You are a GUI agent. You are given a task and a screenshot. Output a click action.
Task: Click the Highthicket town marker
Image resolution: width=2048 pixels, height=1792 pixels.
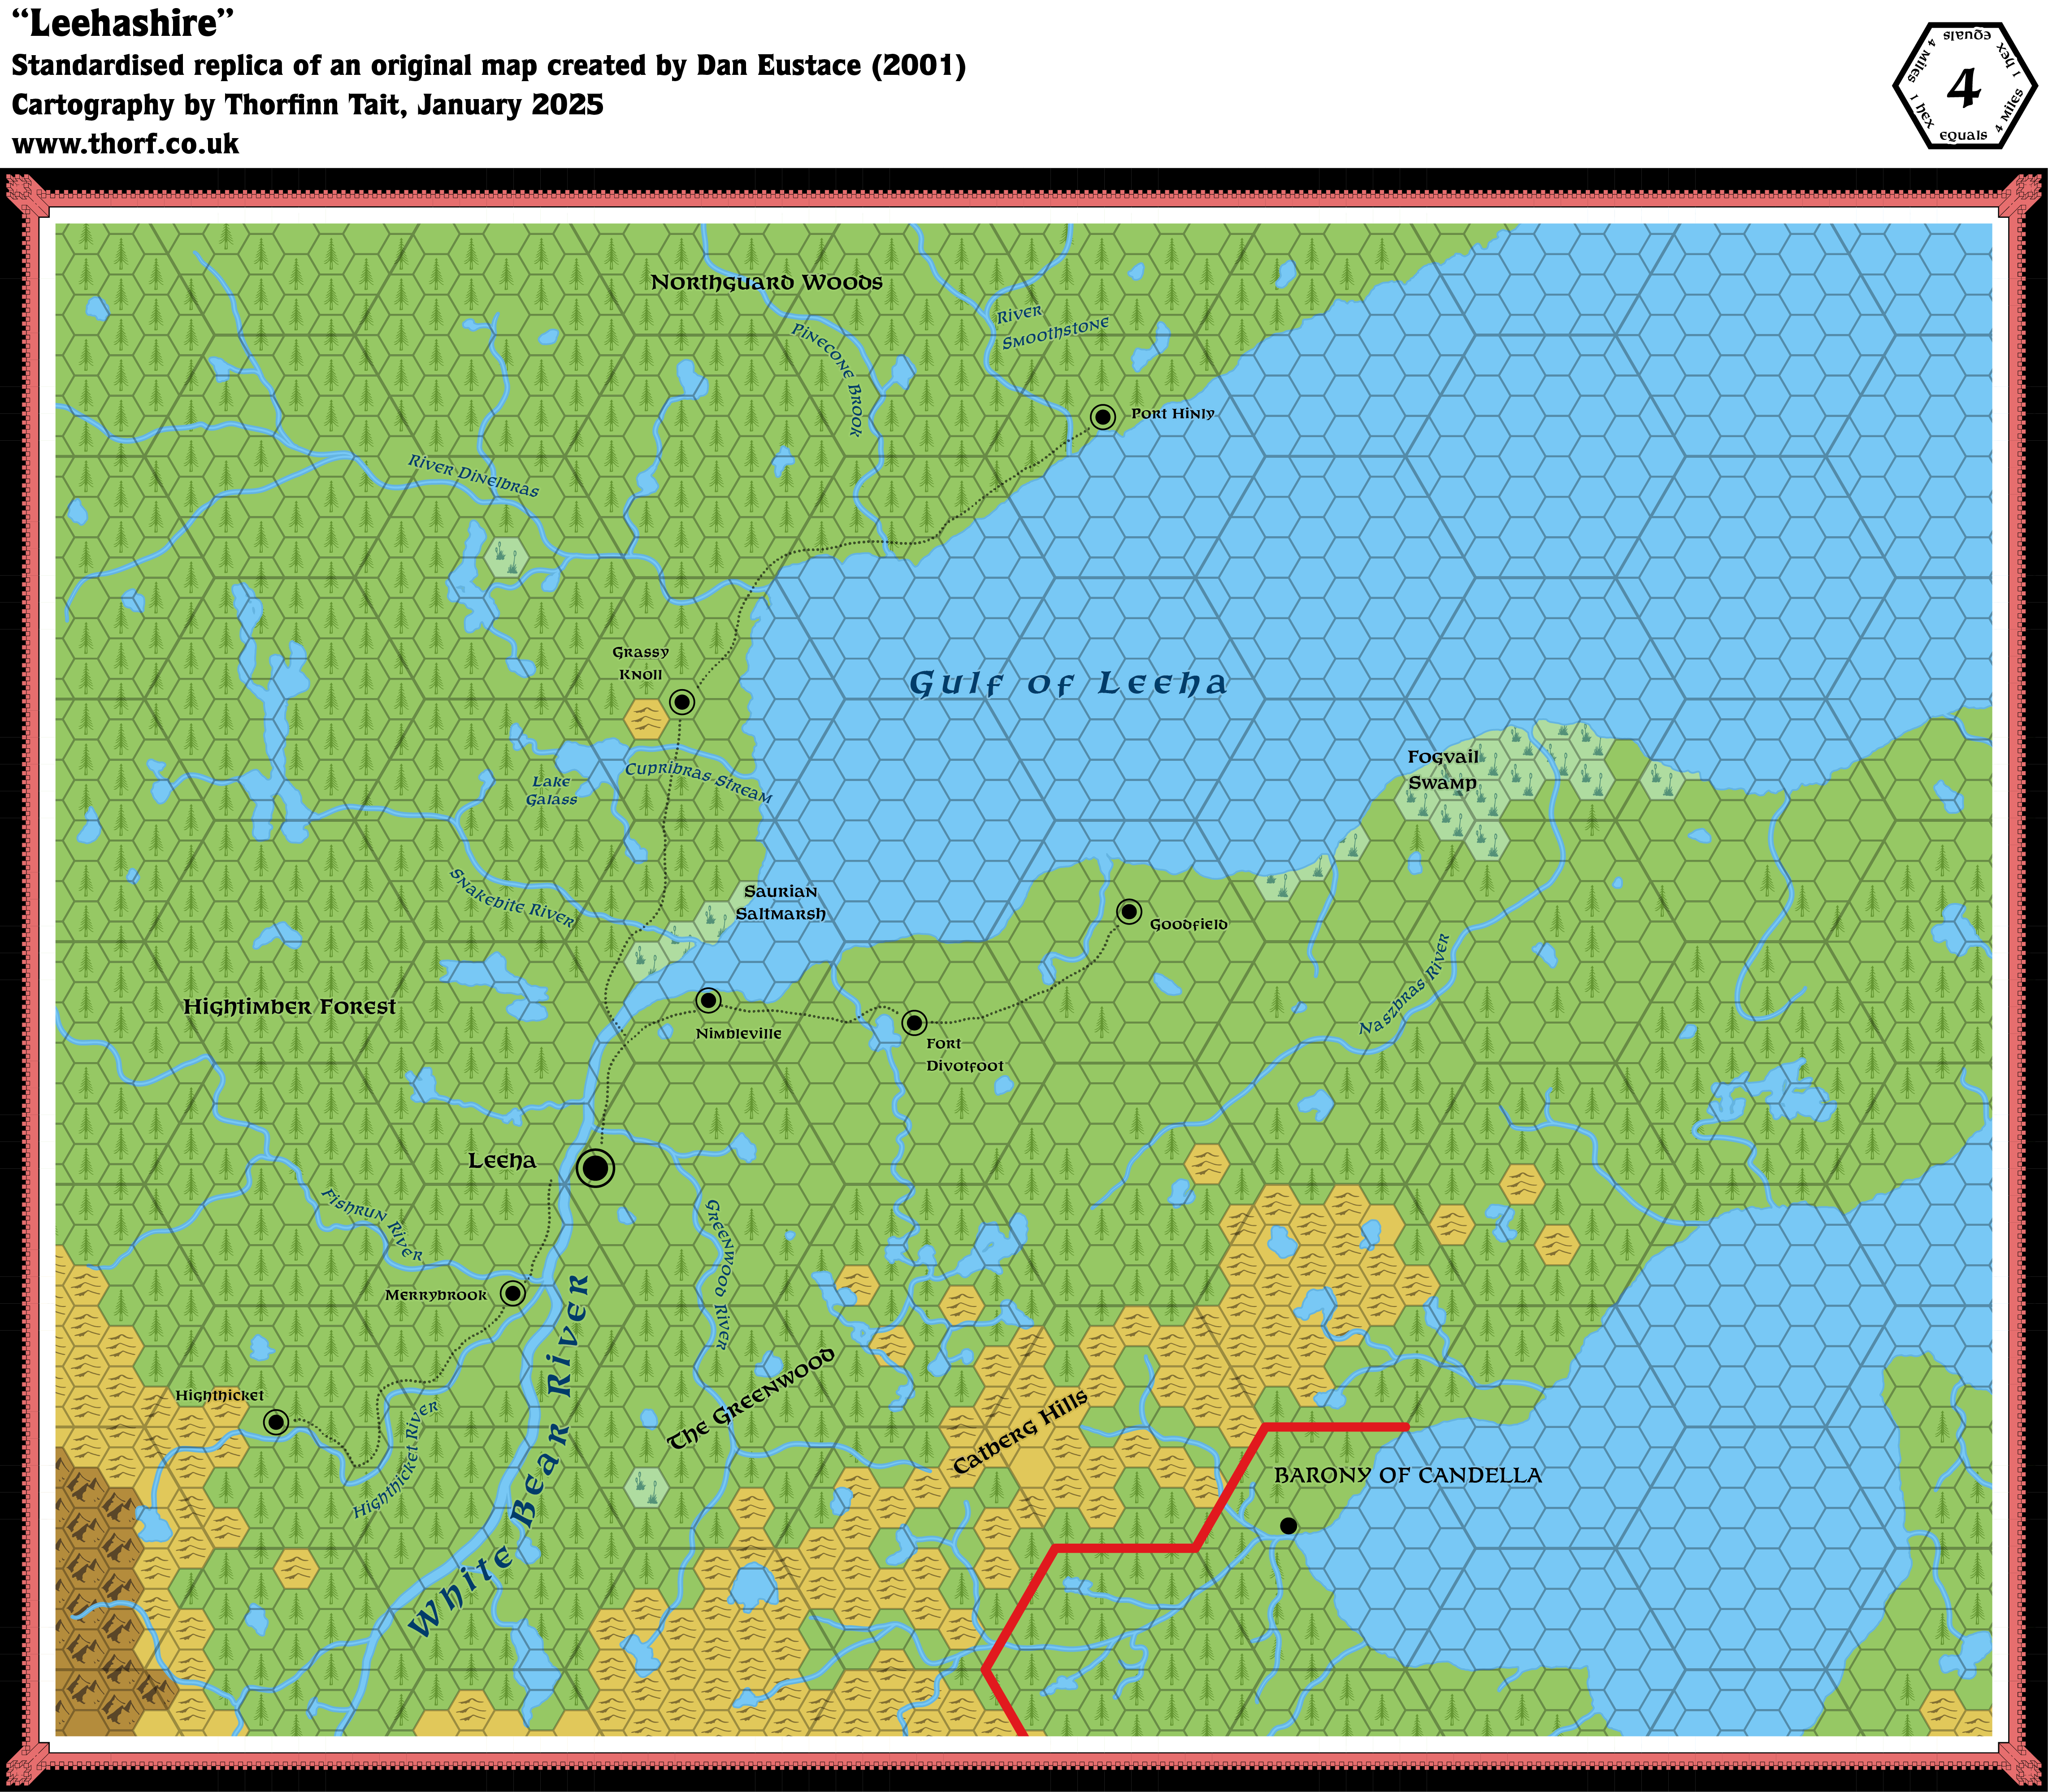pos(276,1422)
